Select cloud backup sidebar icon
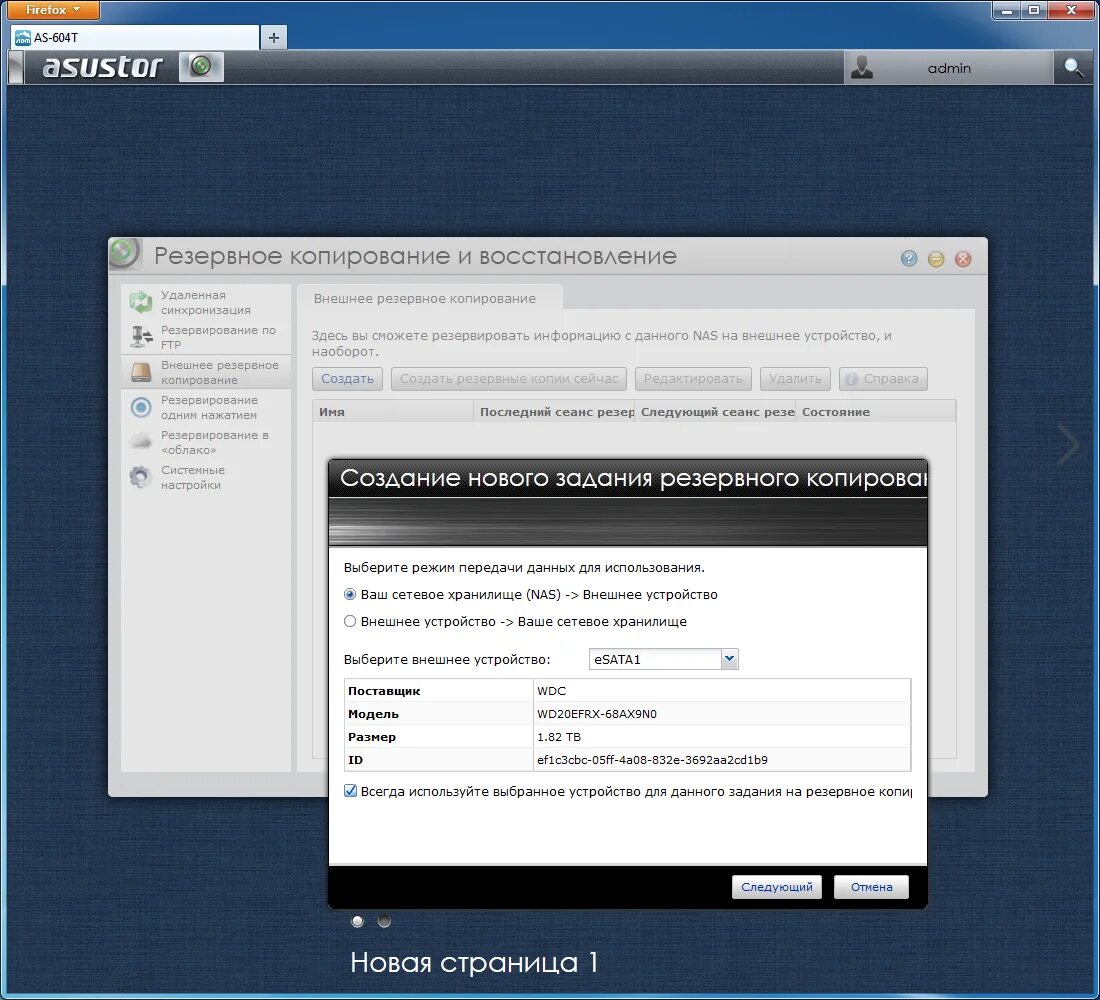The height and width of the screenshot is (1000, 1100). 141,441
